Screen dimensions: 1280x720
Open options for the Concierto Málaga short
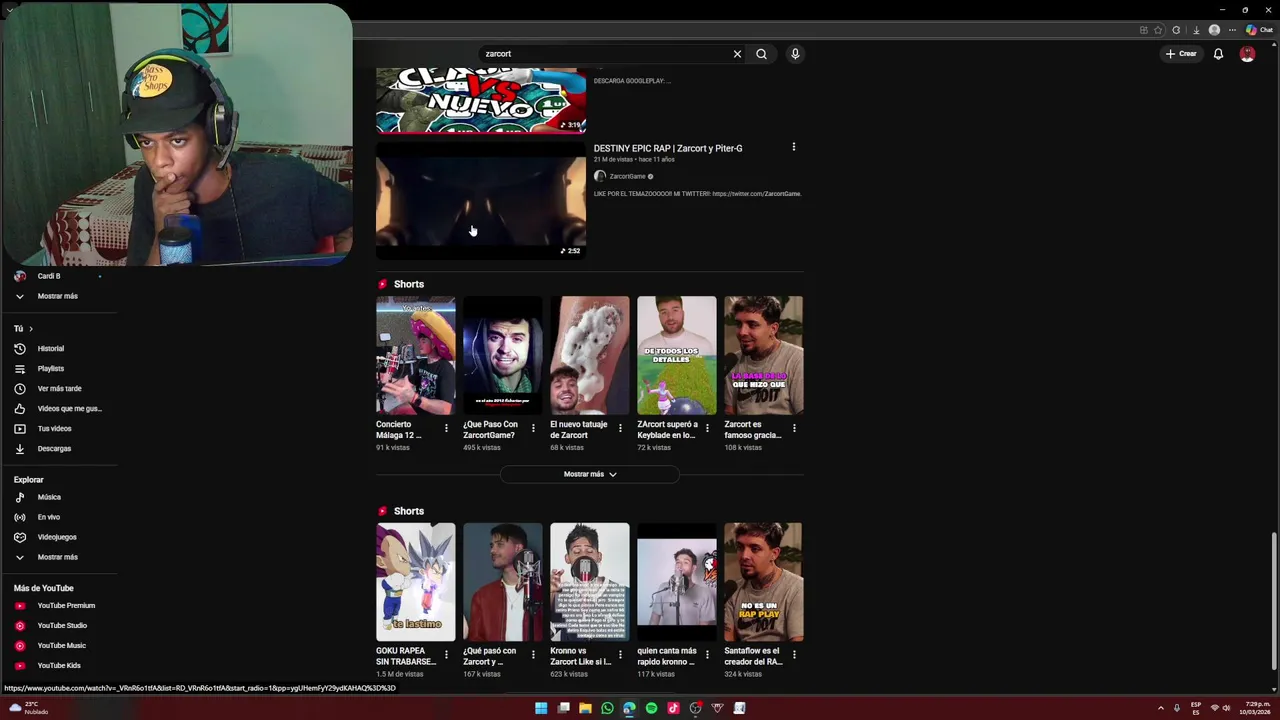tap(446, 428)
